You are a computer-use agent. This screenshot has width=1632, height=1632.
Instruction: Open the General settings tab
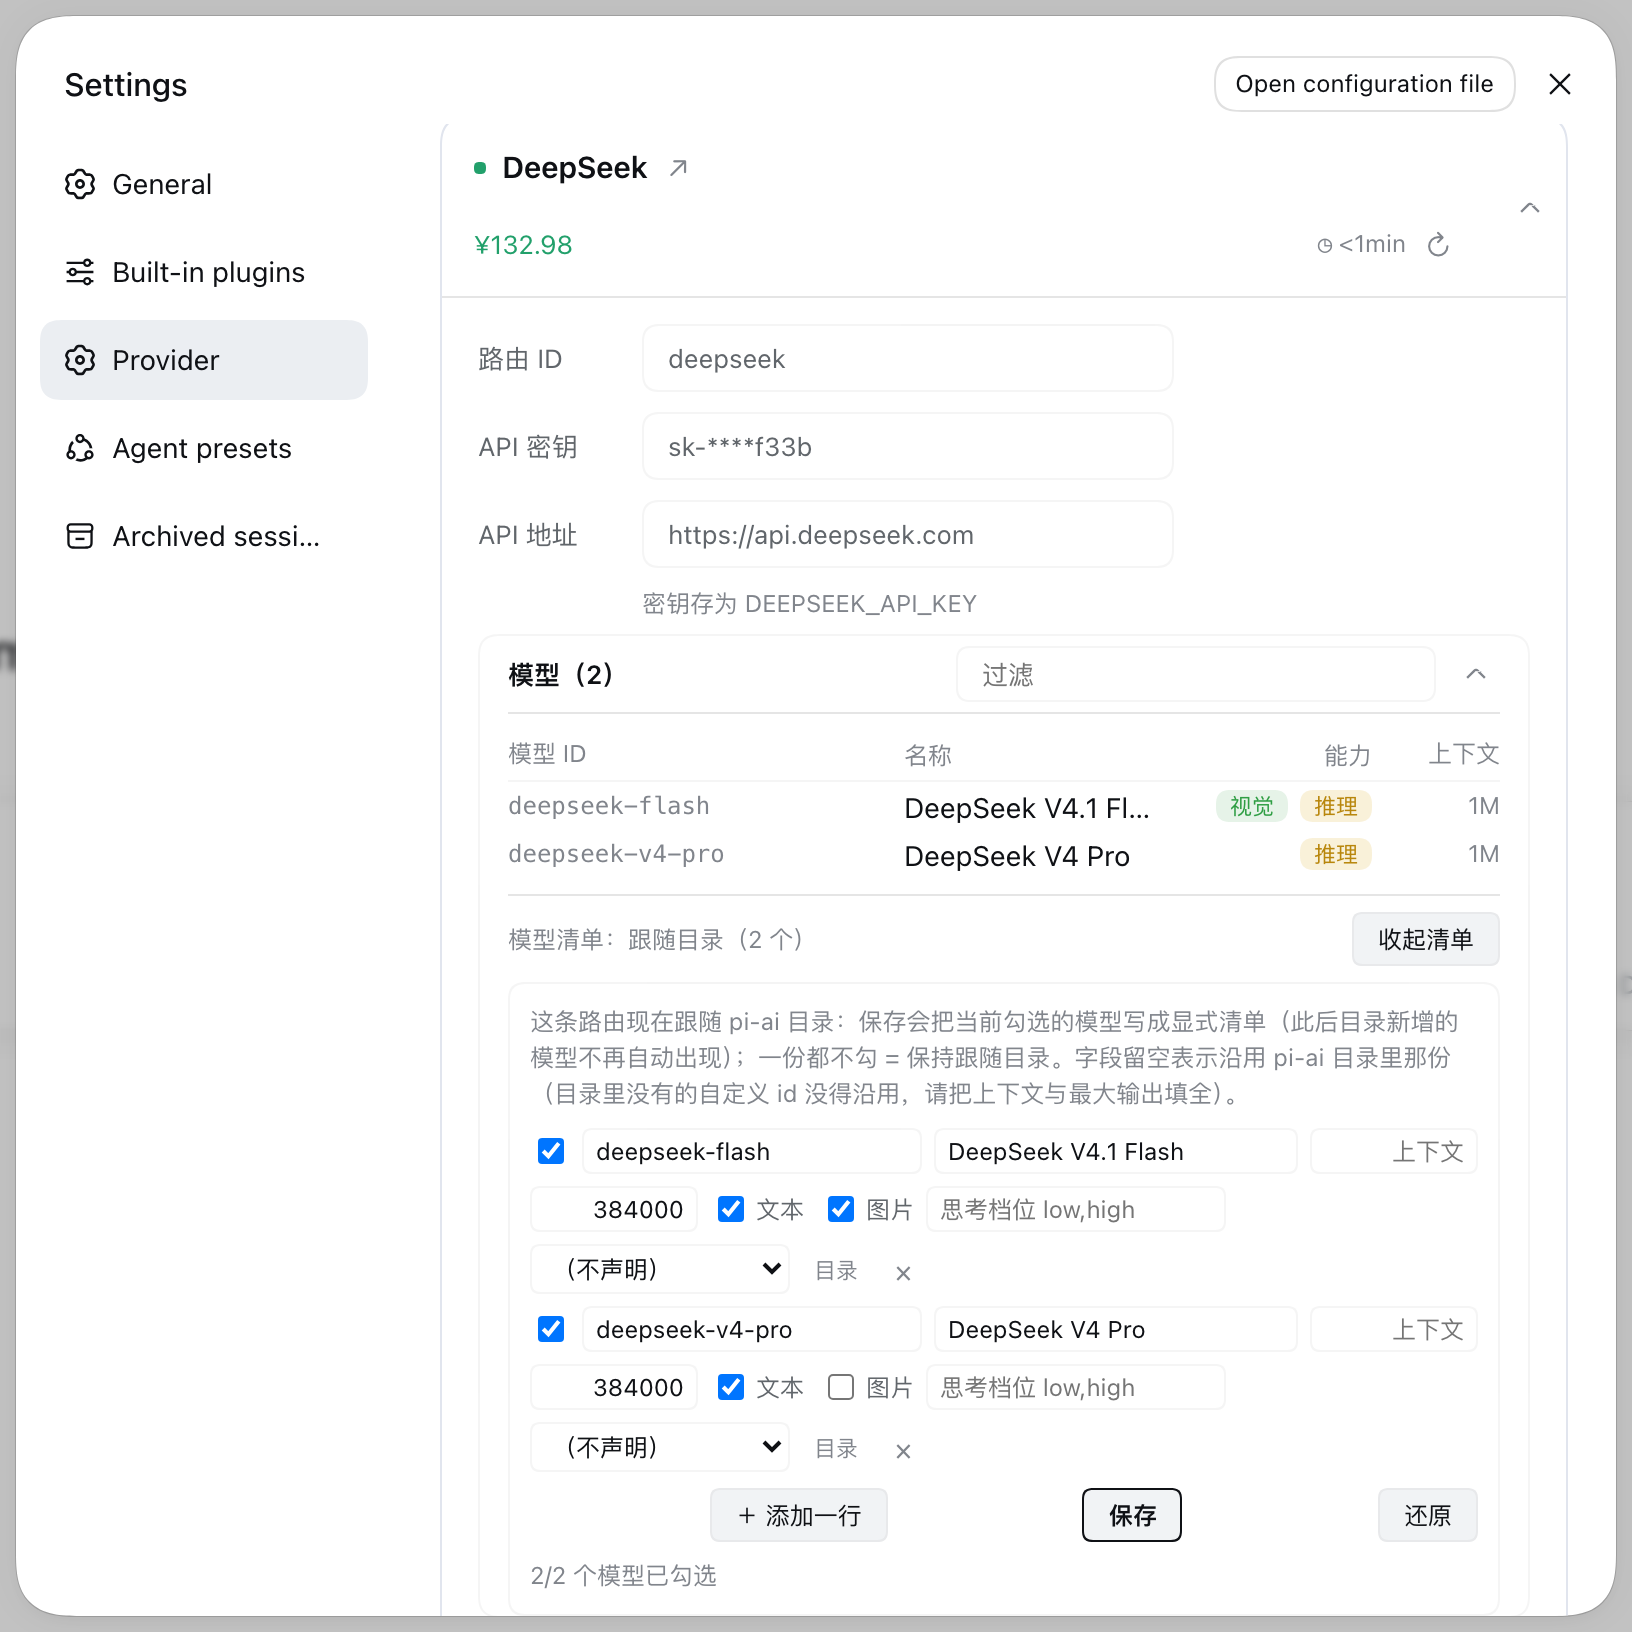(x=204, y=184)
